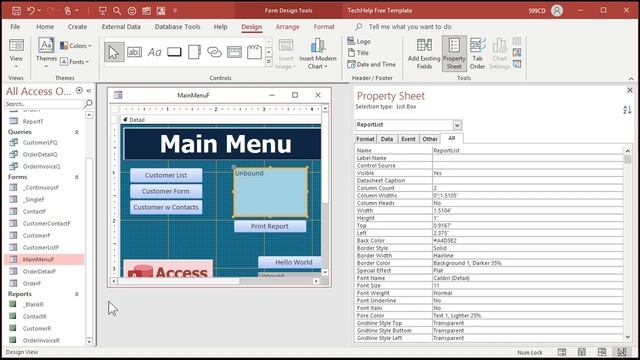This screenshot has width=640, height=360.
Task: Open the View dropdown
Action: [x=16, y=67]
